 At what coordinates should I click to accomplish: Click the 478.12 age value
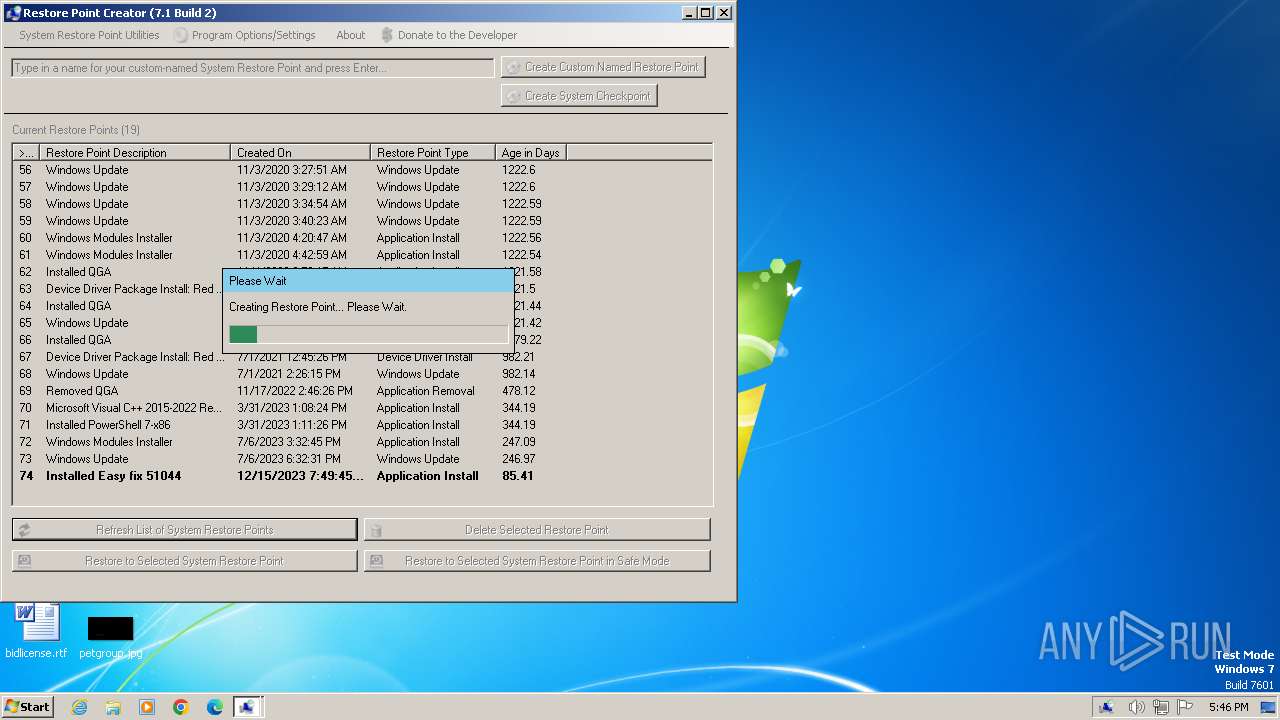[x=518, y=391]
